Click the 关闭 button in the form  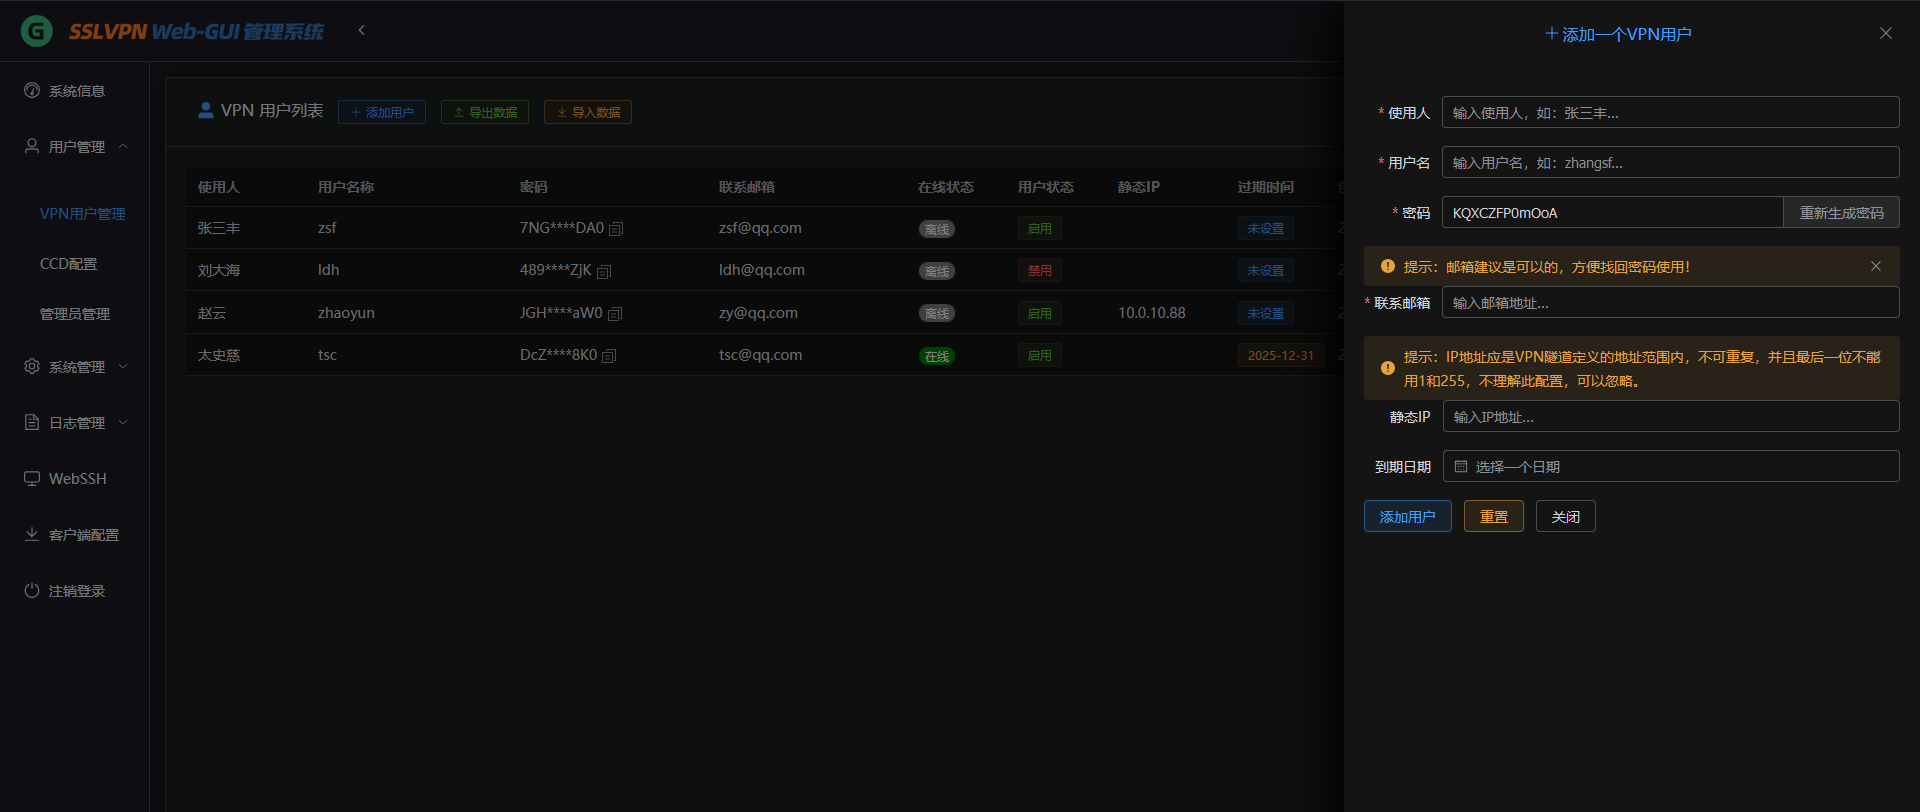(x=1566, y=516)
